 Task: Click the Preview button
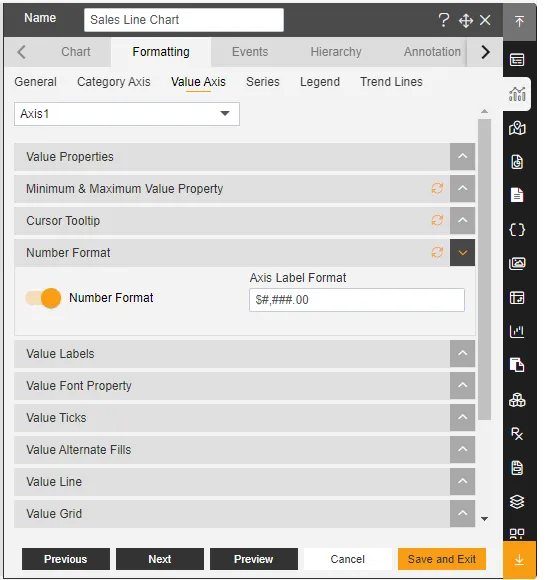click(253, 559)
